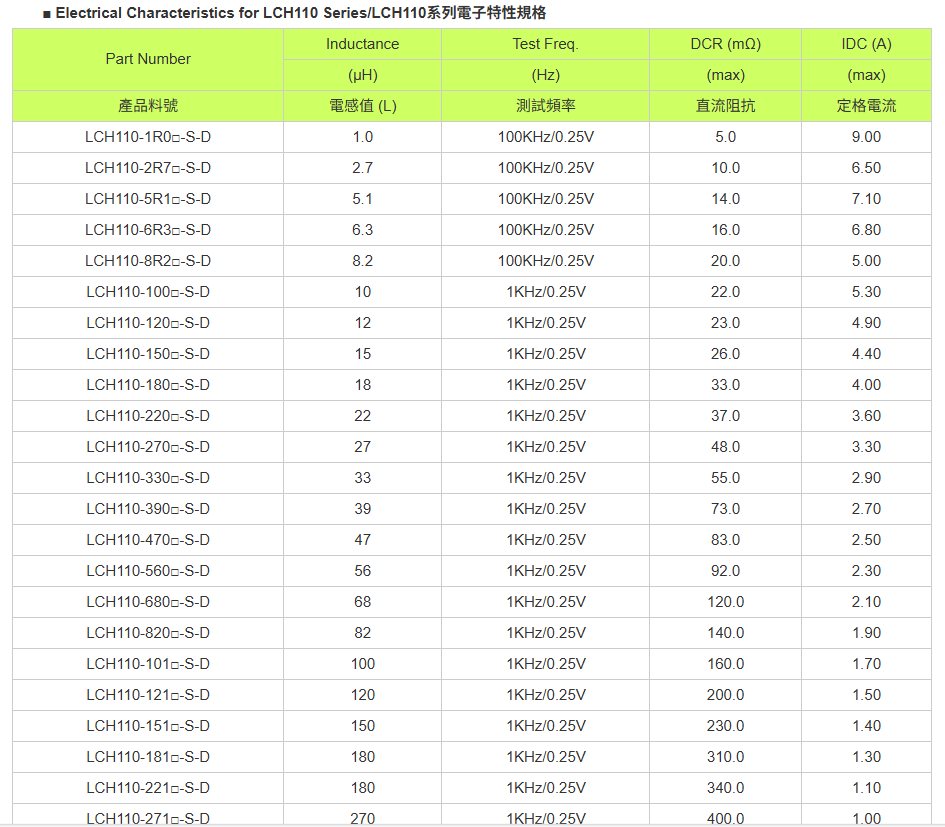Click part number LCH110-680□-S-D

[x=148, y=602]
